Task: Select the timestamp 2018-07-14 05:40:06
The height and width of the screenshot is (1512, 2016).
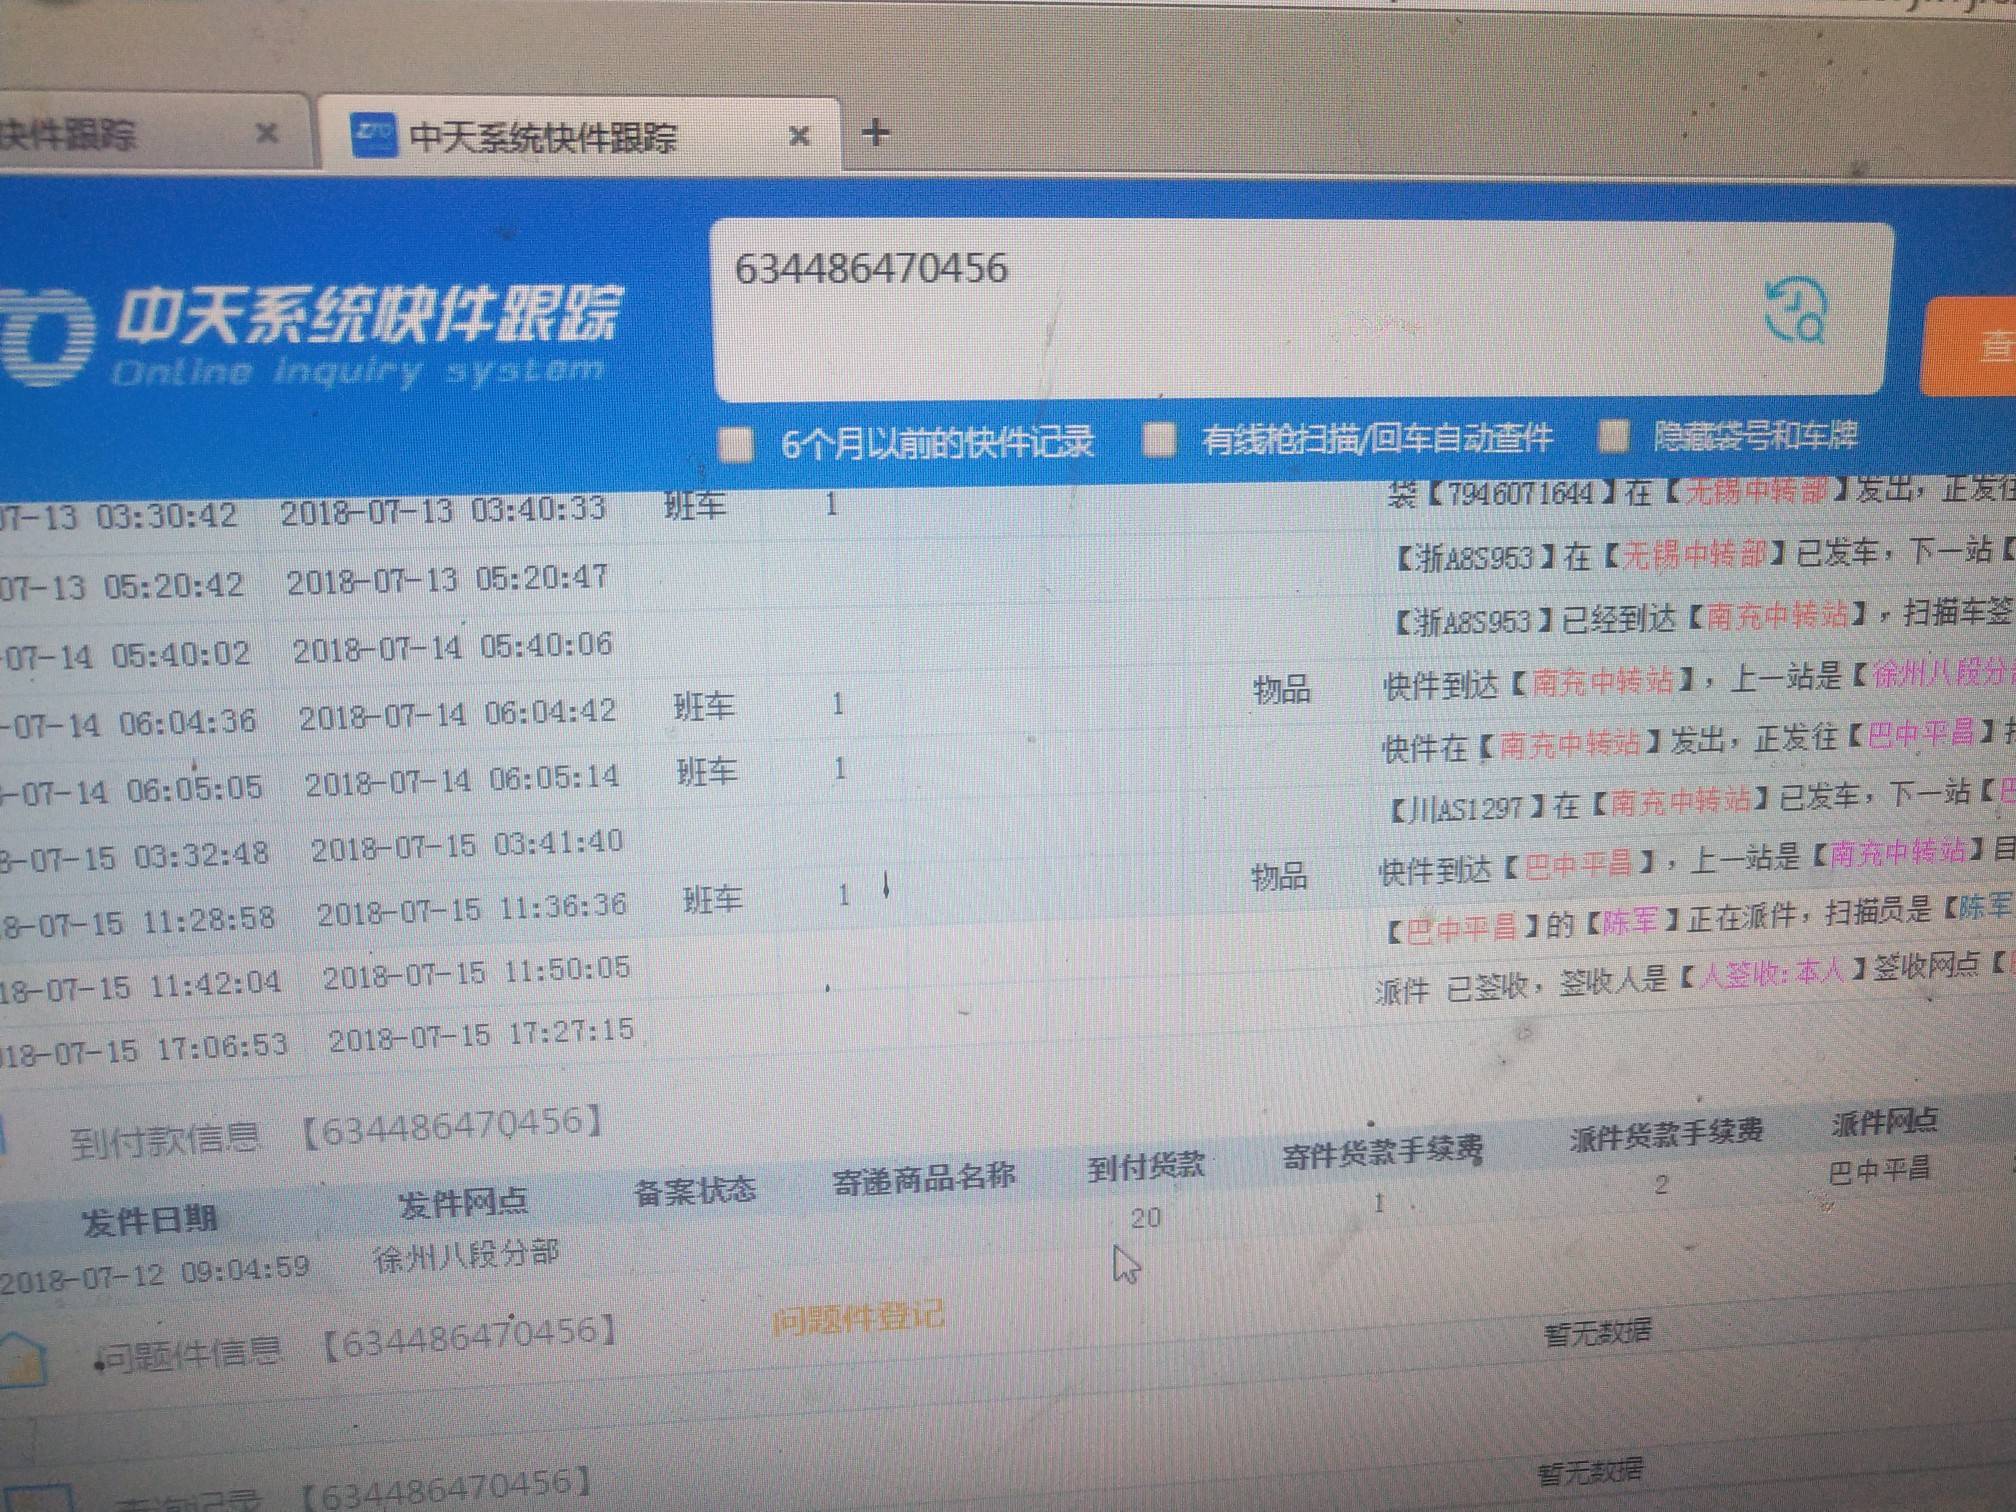Action: pos(452,647)
